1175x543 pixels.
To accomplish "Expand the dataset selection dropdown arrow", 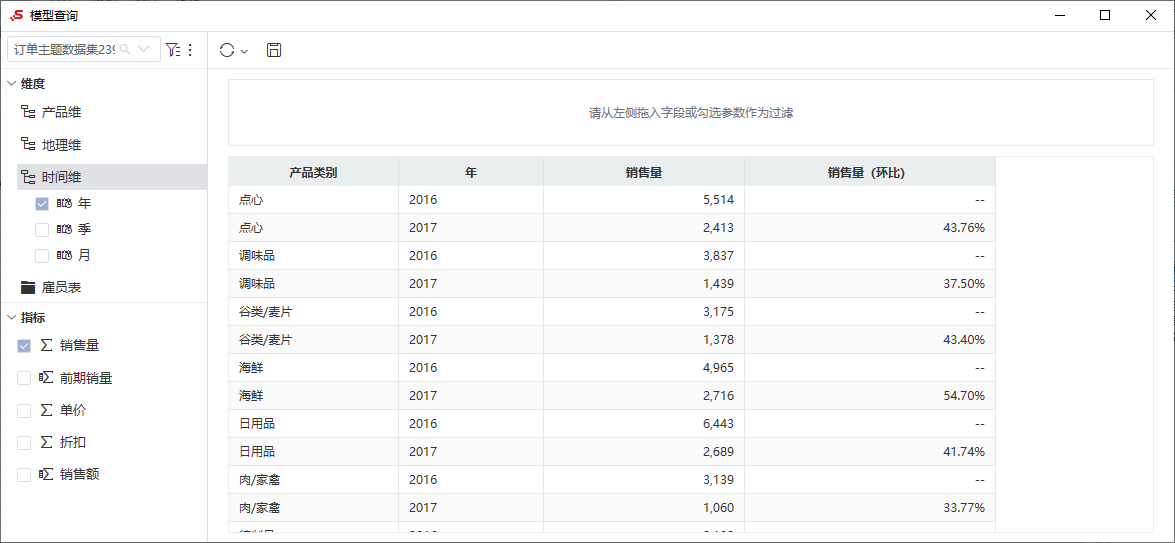I will (x=144, y=49).
